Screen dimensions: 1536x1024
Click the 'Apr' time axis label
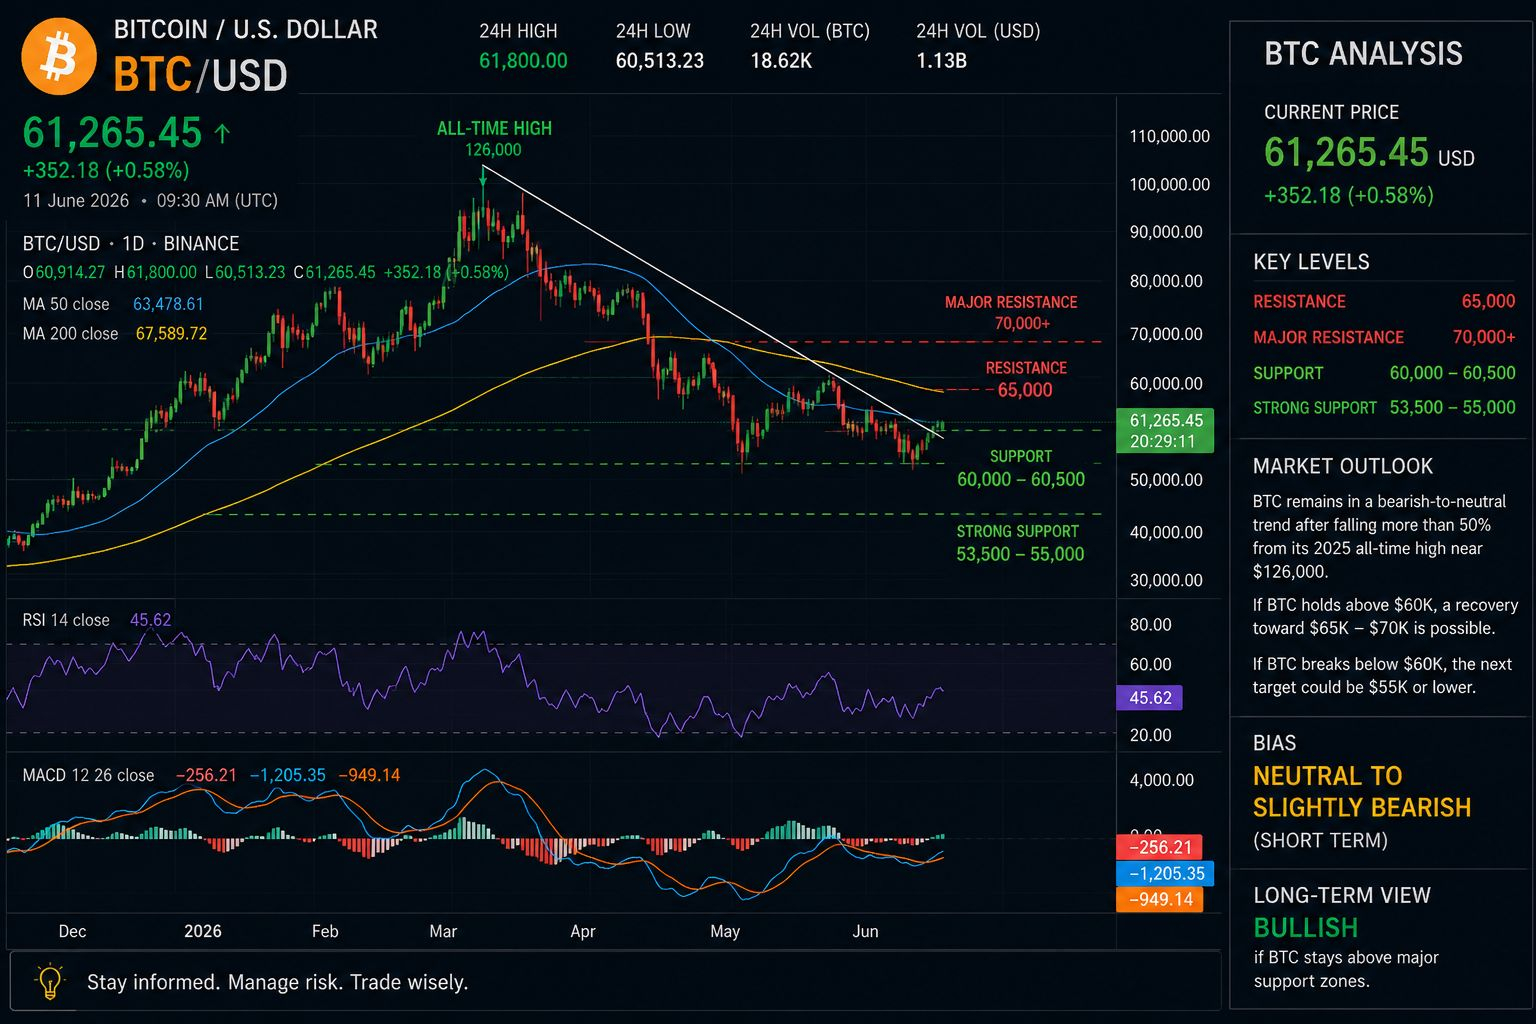(583, 931)
